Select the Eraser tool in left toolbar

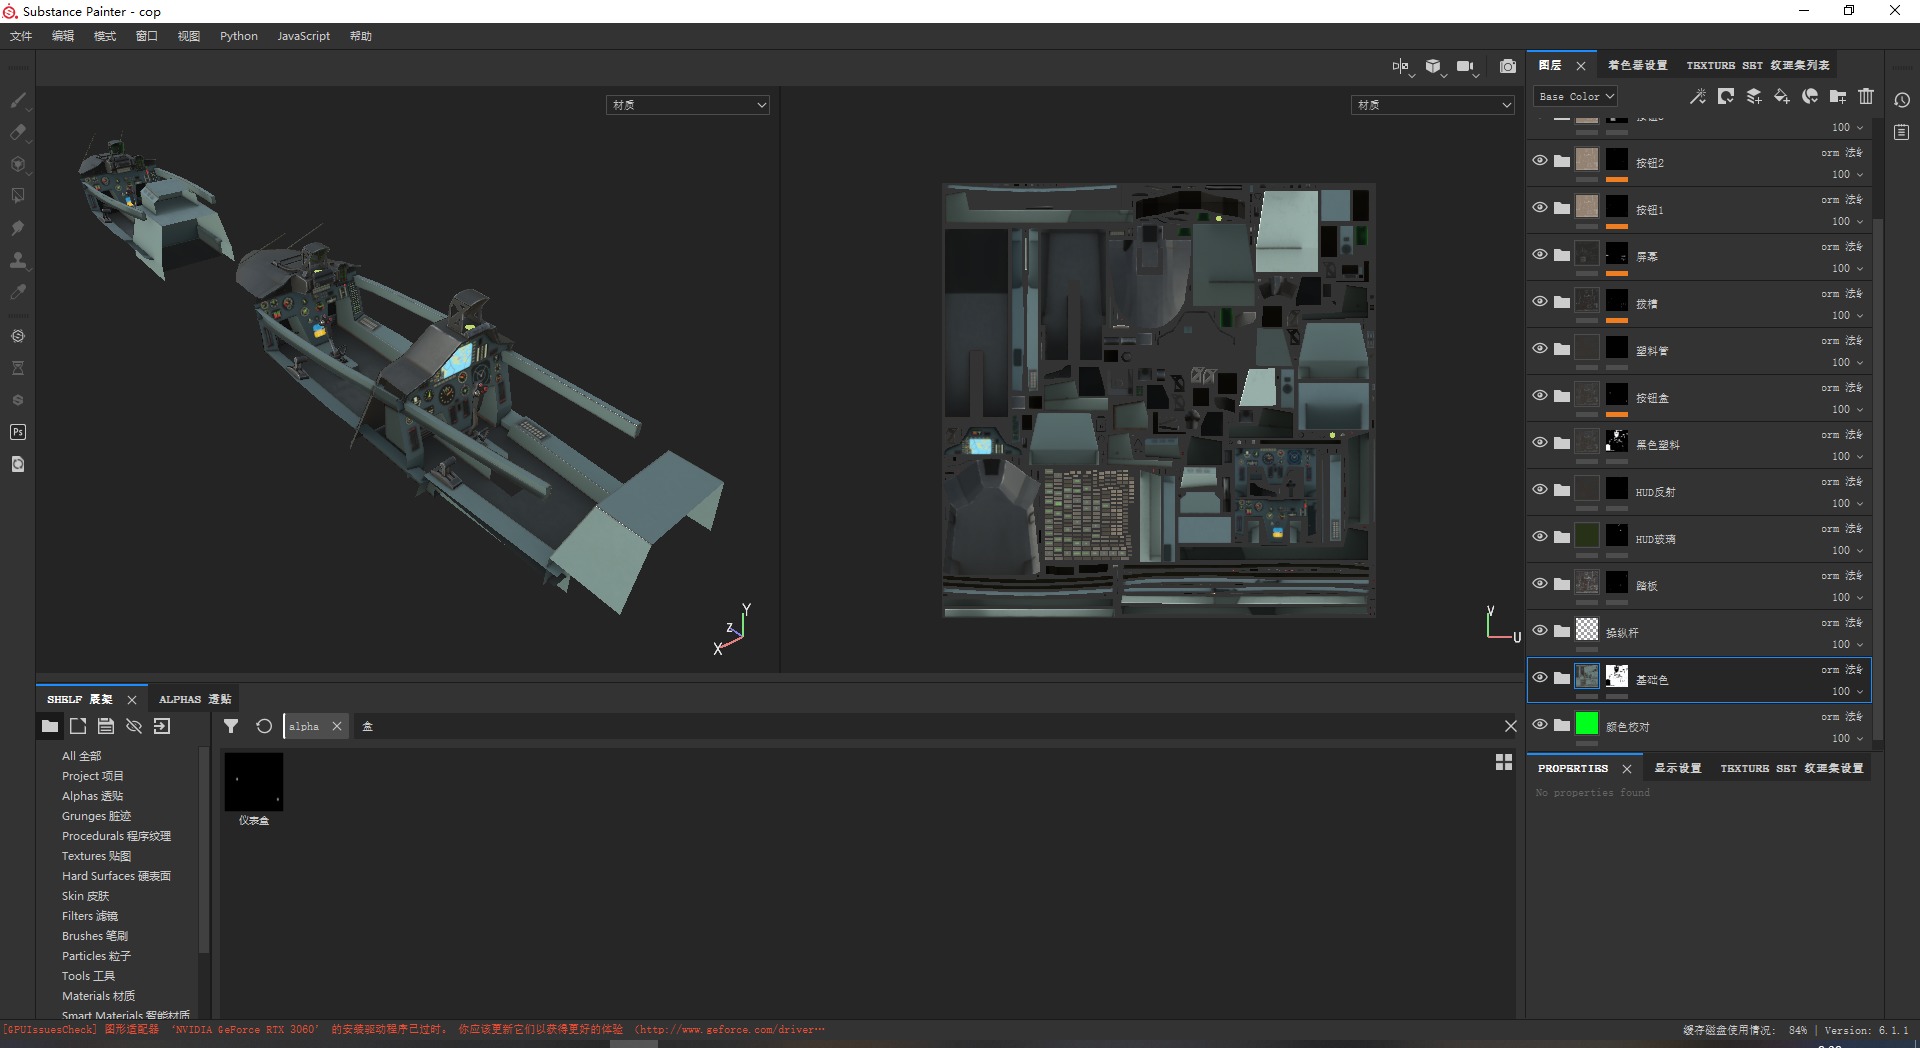(x=18, y=132)
